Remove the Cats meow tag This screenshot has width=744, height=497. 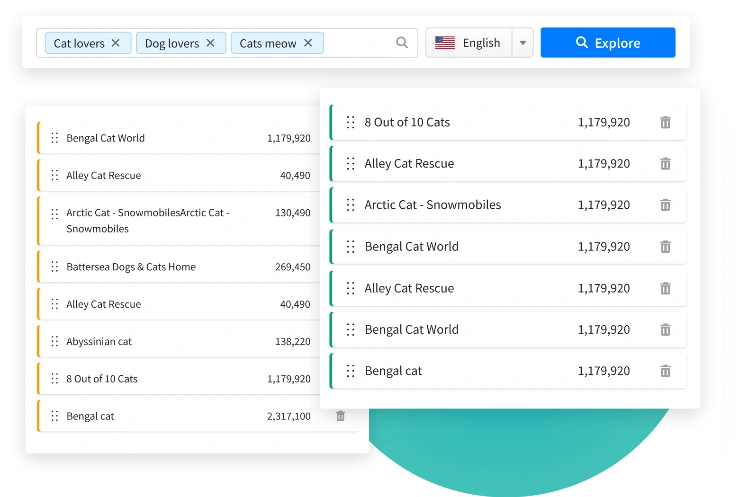tap(308, 43)
